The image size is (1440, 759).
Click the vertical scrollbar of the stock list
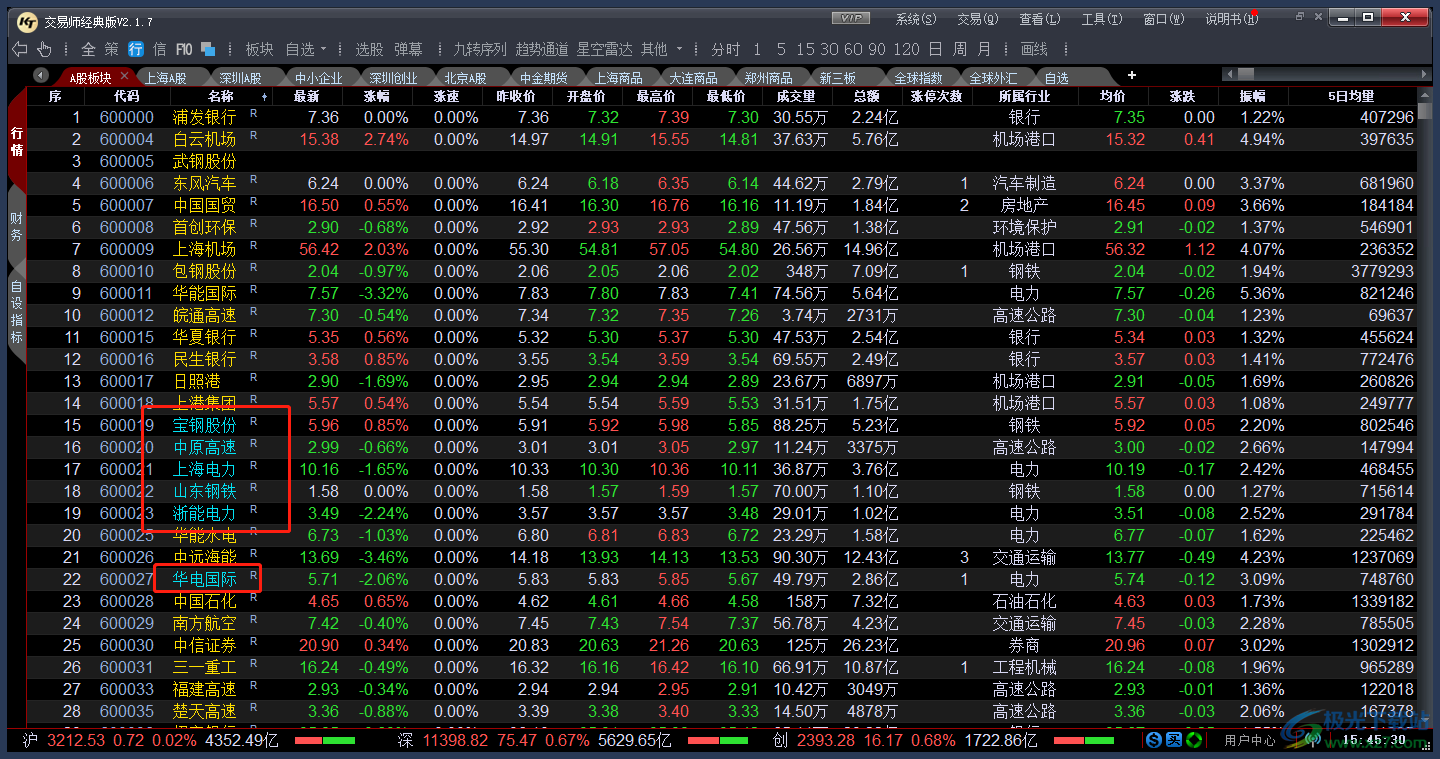[x=1426, y=406]
